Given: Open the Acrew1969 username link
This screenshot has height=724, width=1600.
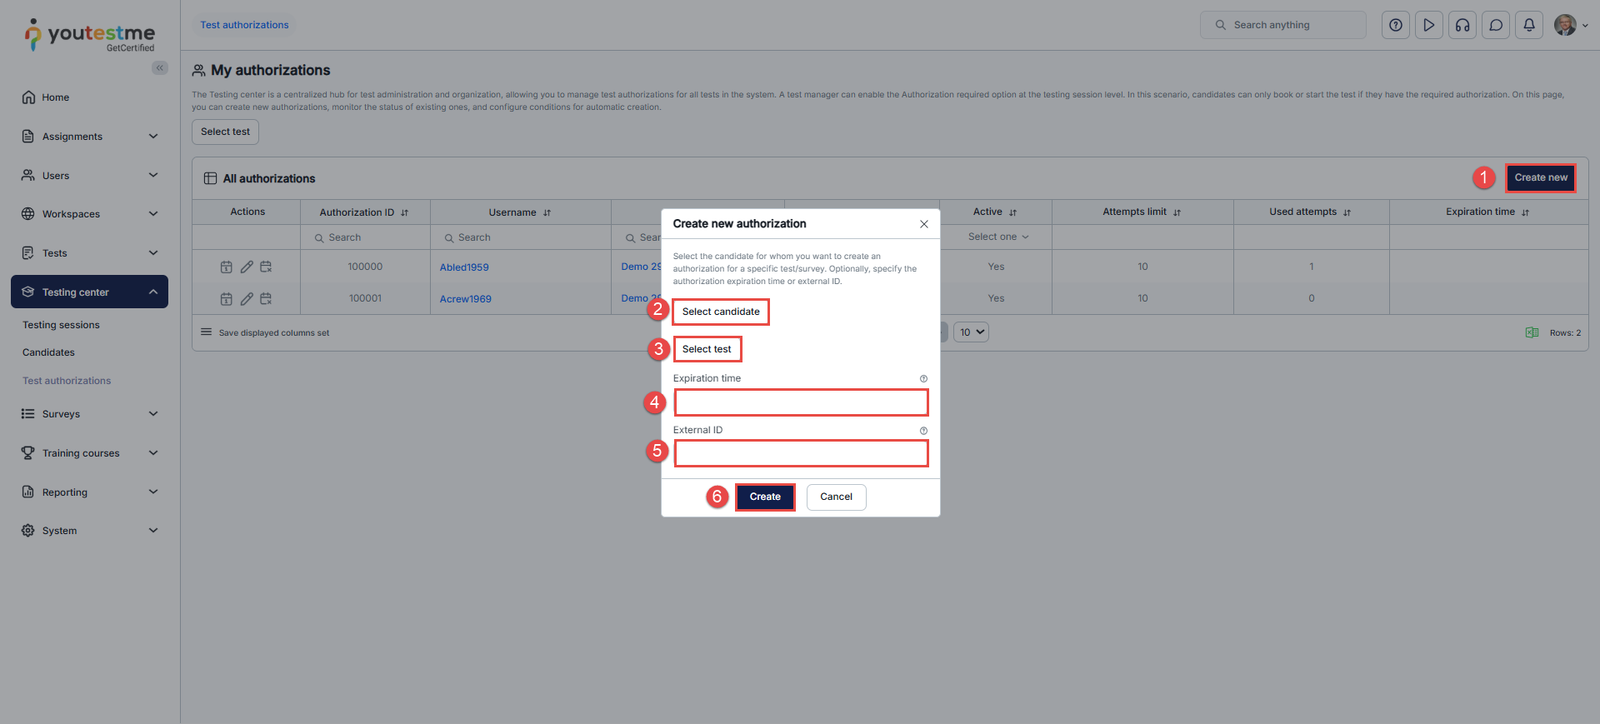Looking at the screenshot, I should (465, 299).
